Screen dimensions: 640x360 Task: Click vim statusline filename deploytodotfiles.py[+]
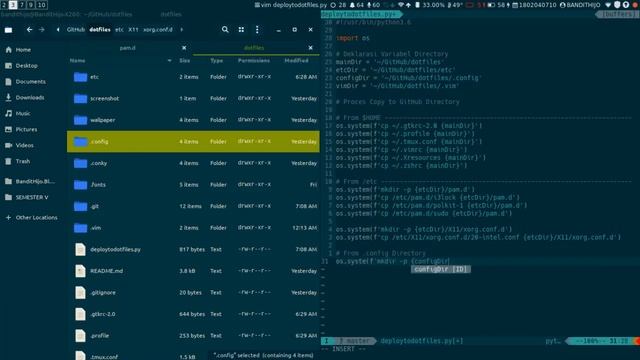(422, 341)
